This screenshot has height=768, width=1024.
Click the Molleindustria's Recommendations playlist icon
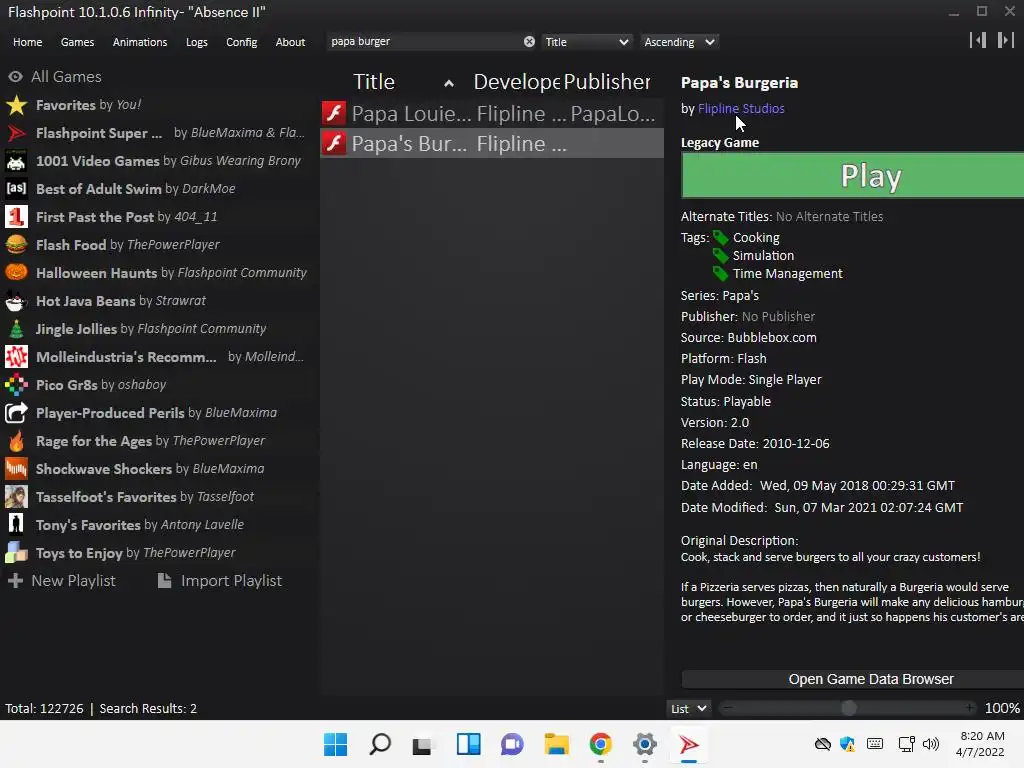(x=16, y=357)
